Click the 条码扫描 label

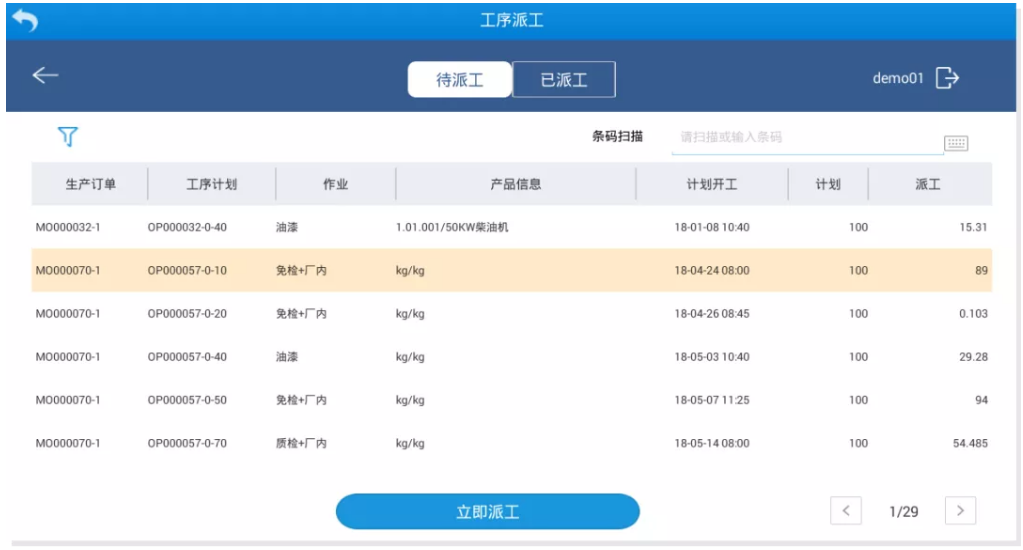click(617, 136)
